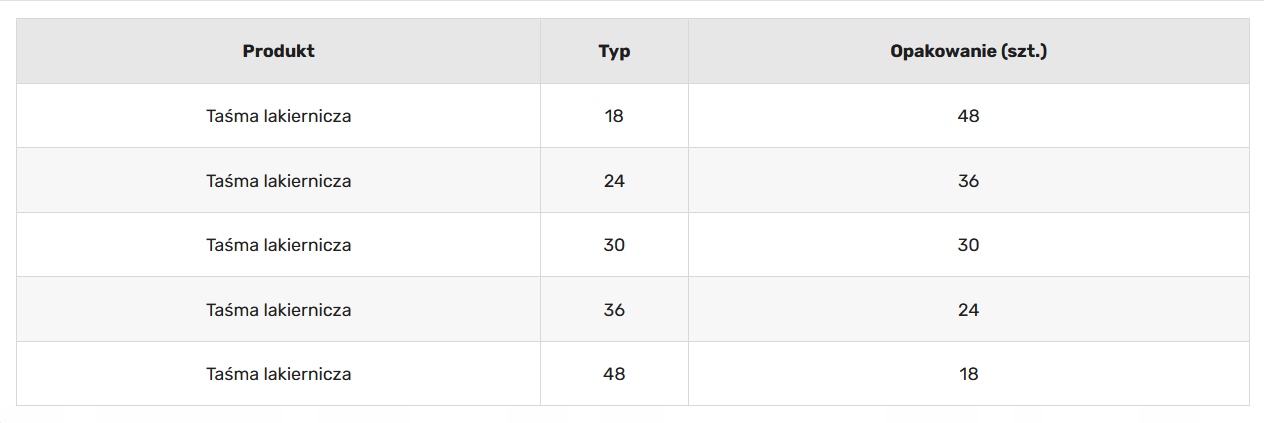Click packaging quantity 24 in the Opakowanie column
Viewport: 1264px width, 423px height.
pyautogui.click(x=968, y=310)
